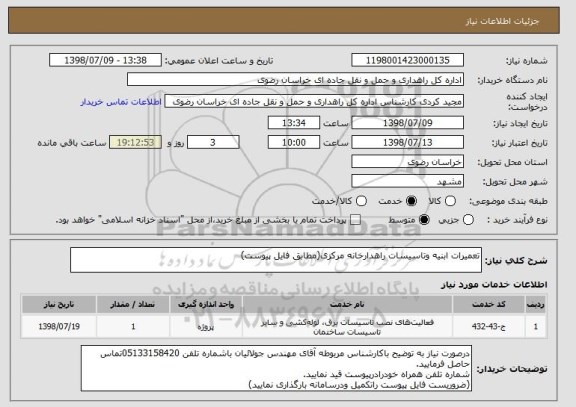
Task: Click the quantity cell showing 1
Action: [x=133, y=326]
